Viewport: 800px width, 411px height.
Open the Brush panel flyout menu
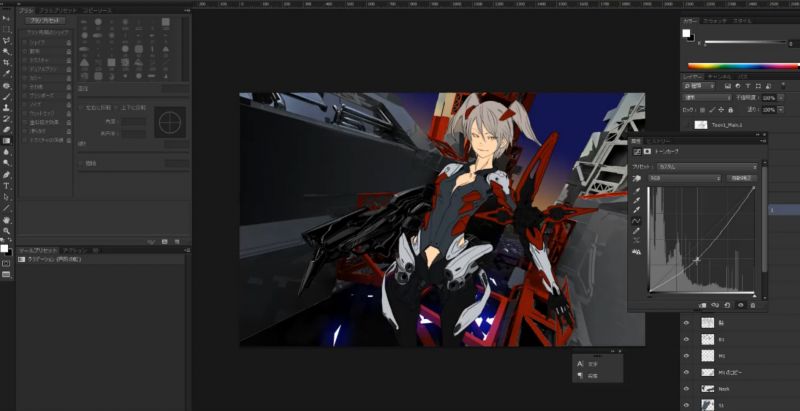187,10
